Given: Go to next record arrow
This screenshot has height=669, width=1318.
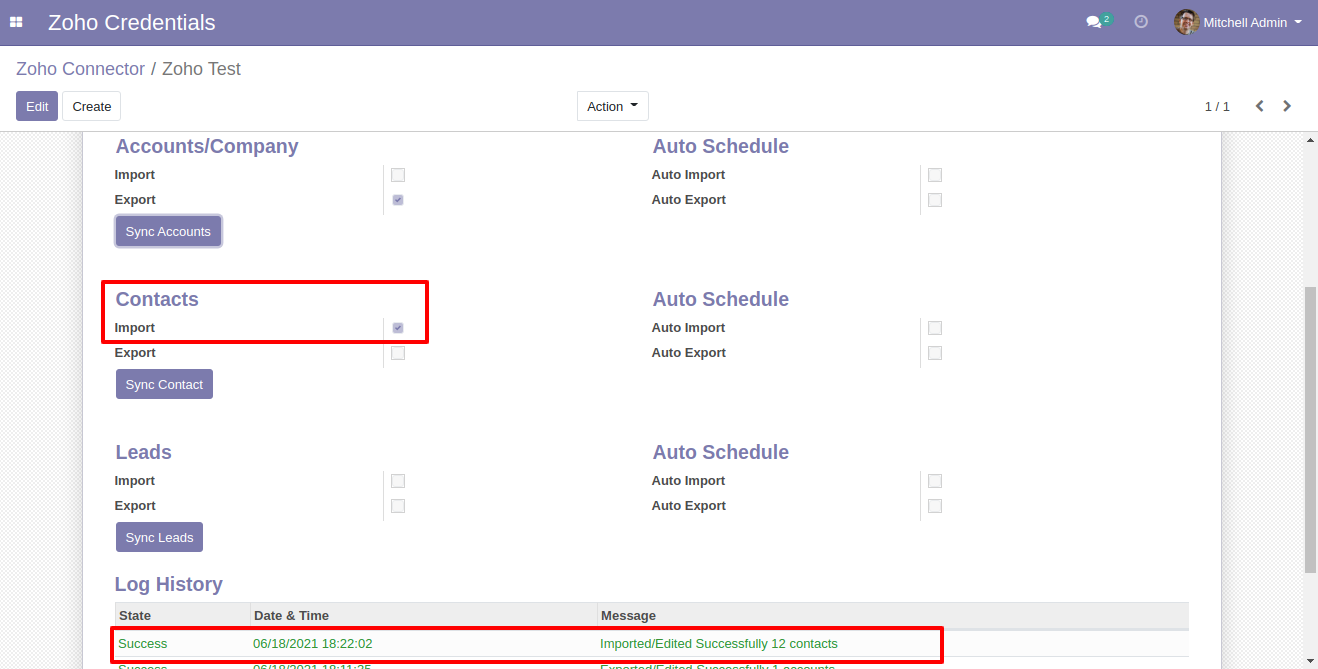Looking at the screenshot, I should pyautogui.click(x=1287, y=106).
